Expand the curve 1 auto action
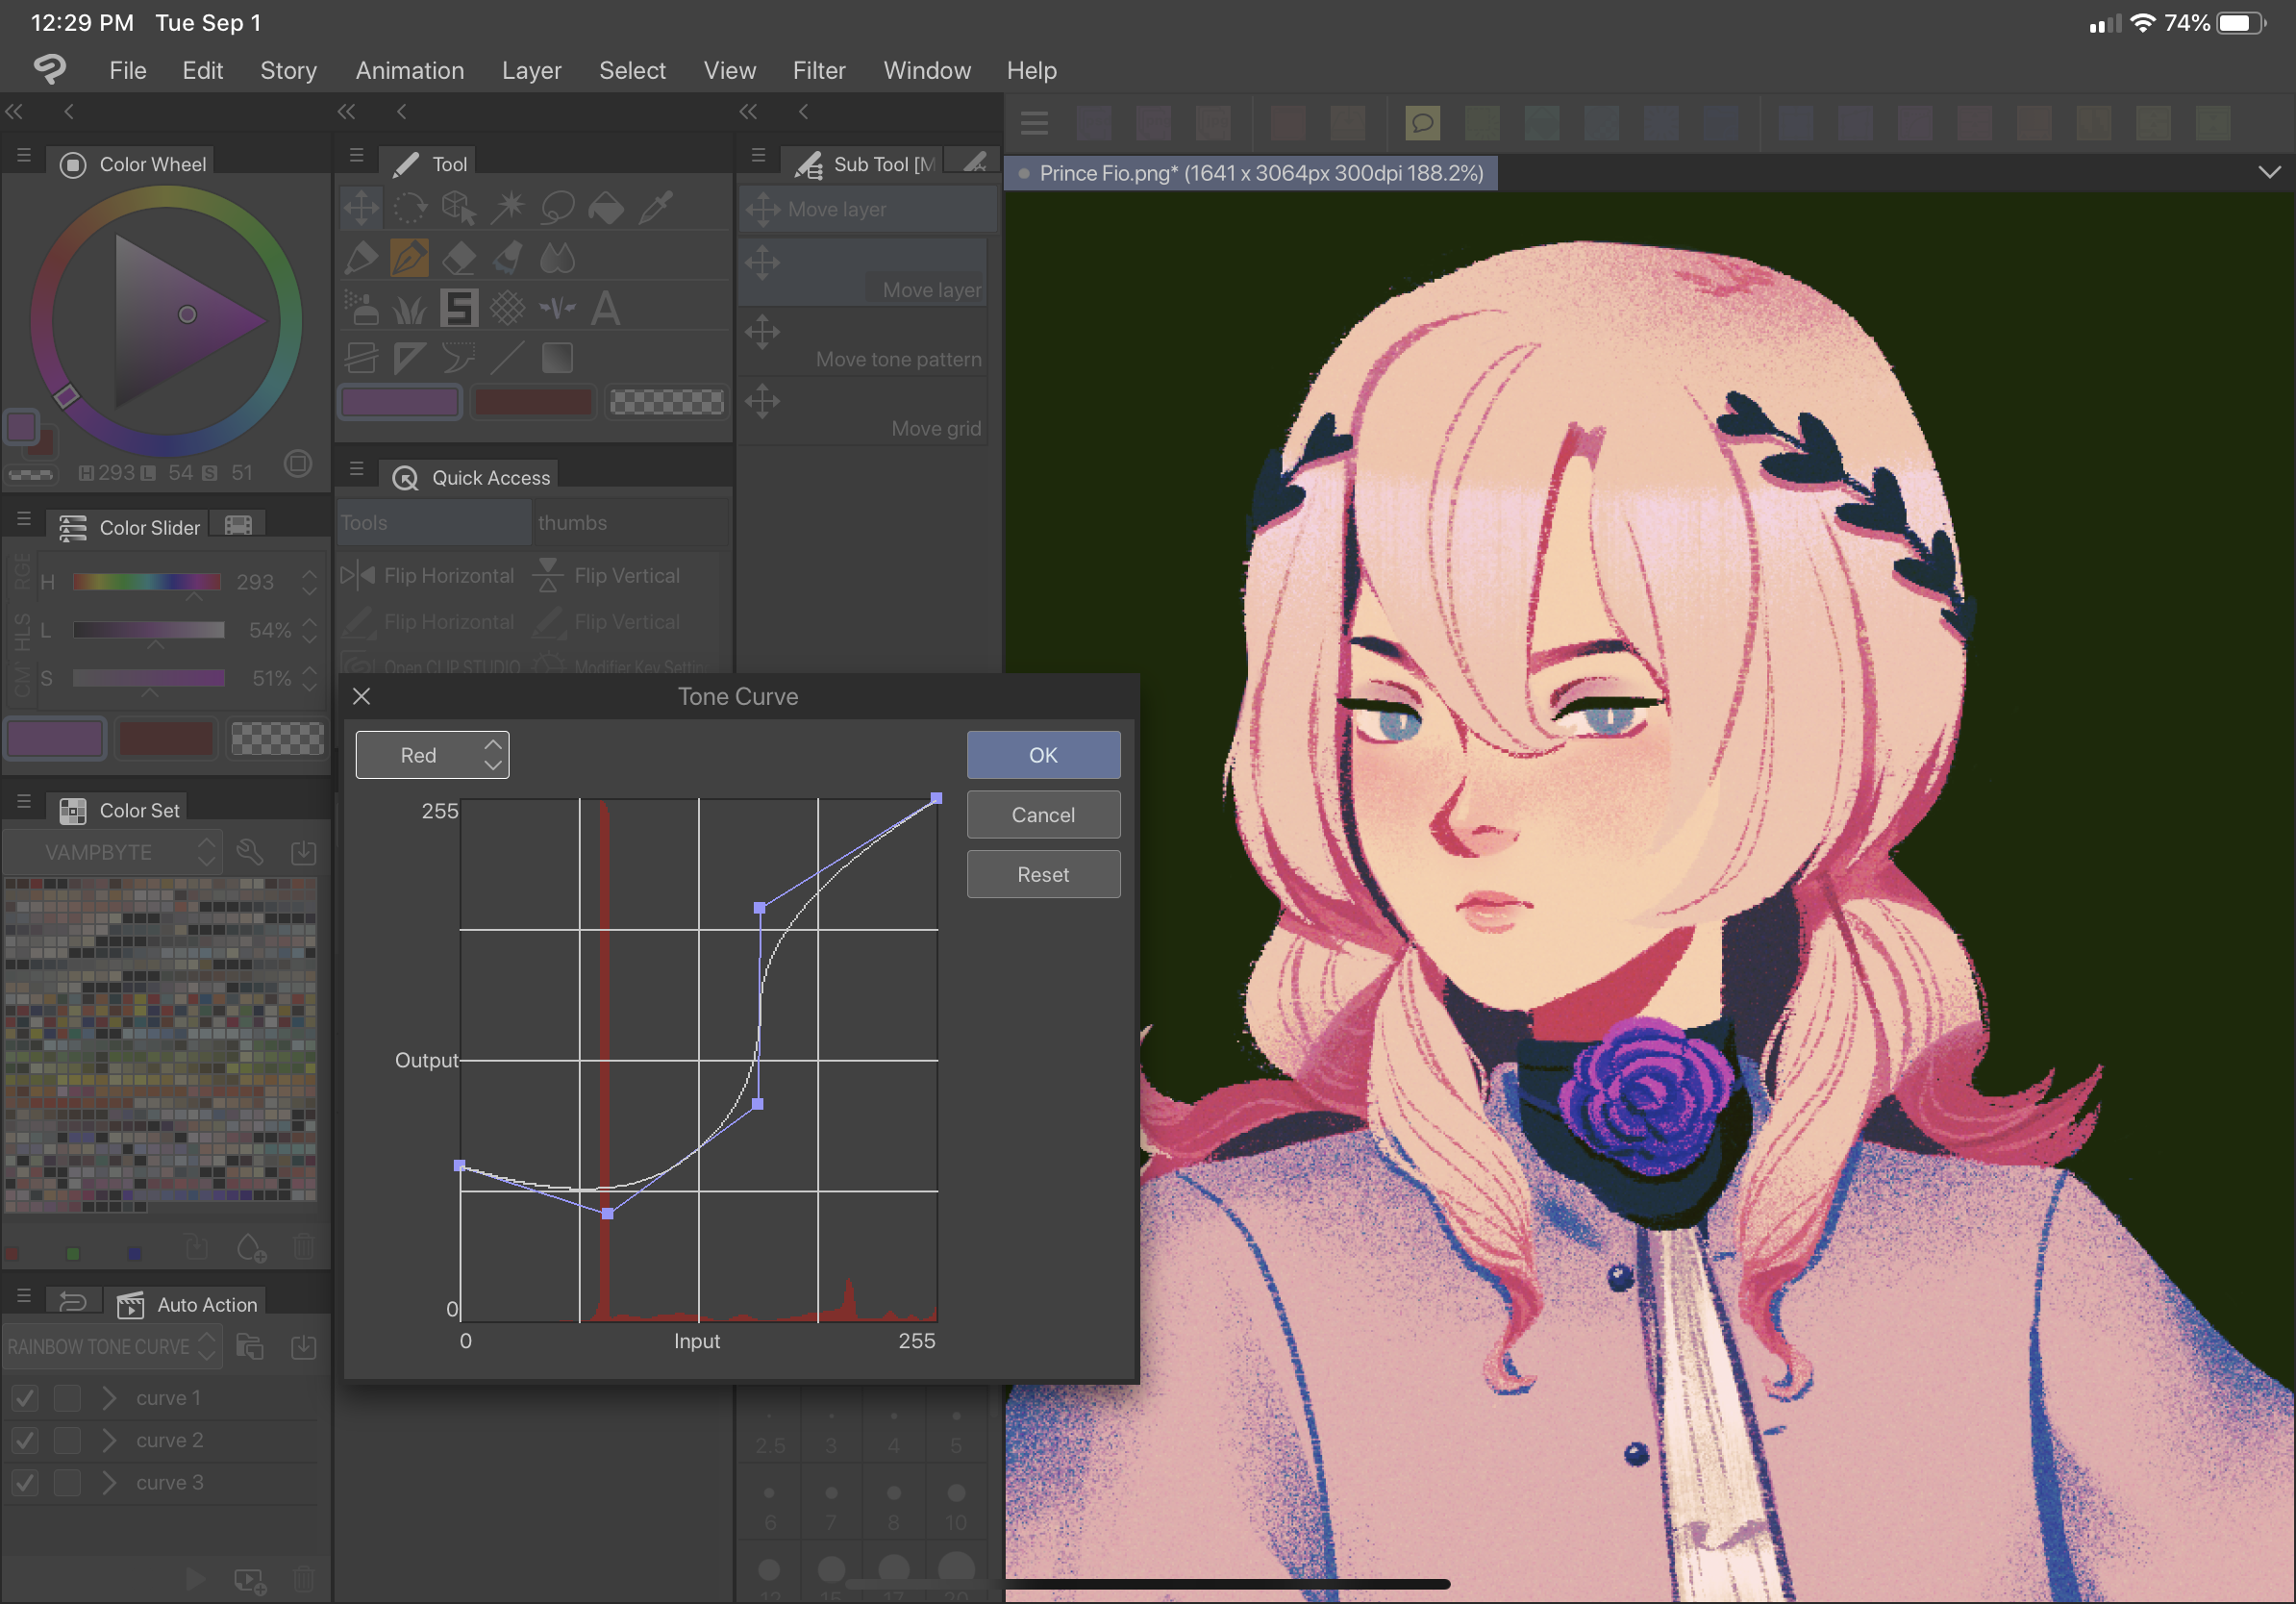Screen dimensions: 2296x1604 pyautogui.click(x=109, y=1398)
